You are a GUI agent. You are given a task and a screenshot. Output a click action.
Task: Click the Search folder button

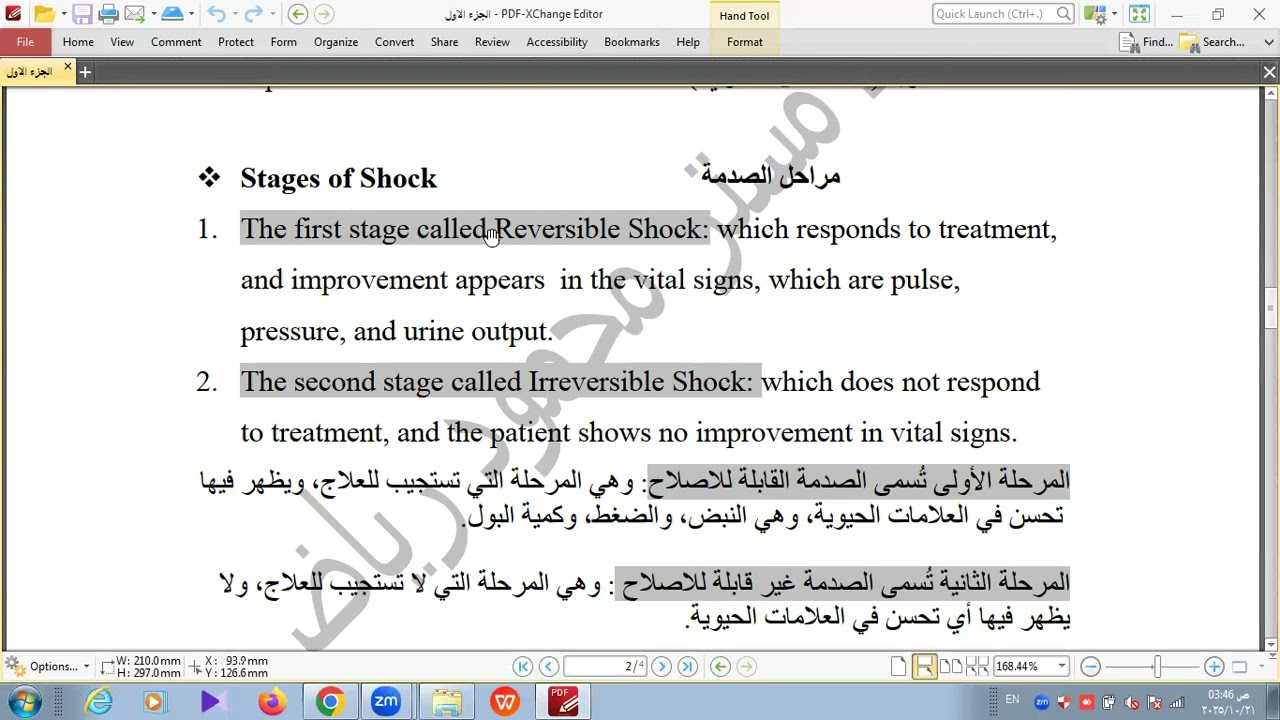pyautogui.click(x=1212, y=42)
